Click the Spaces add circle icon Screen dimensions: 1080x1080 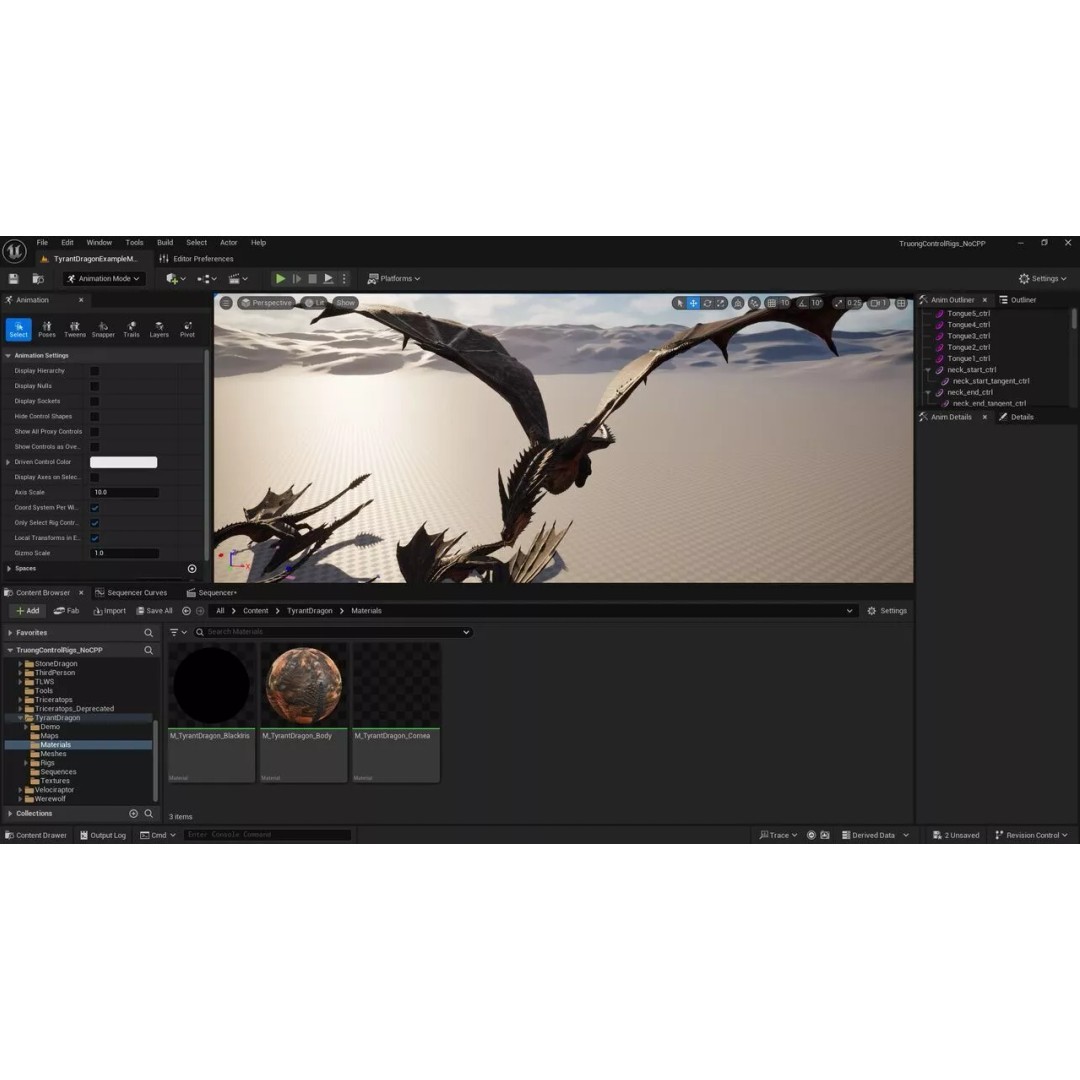tap(192, 569)
